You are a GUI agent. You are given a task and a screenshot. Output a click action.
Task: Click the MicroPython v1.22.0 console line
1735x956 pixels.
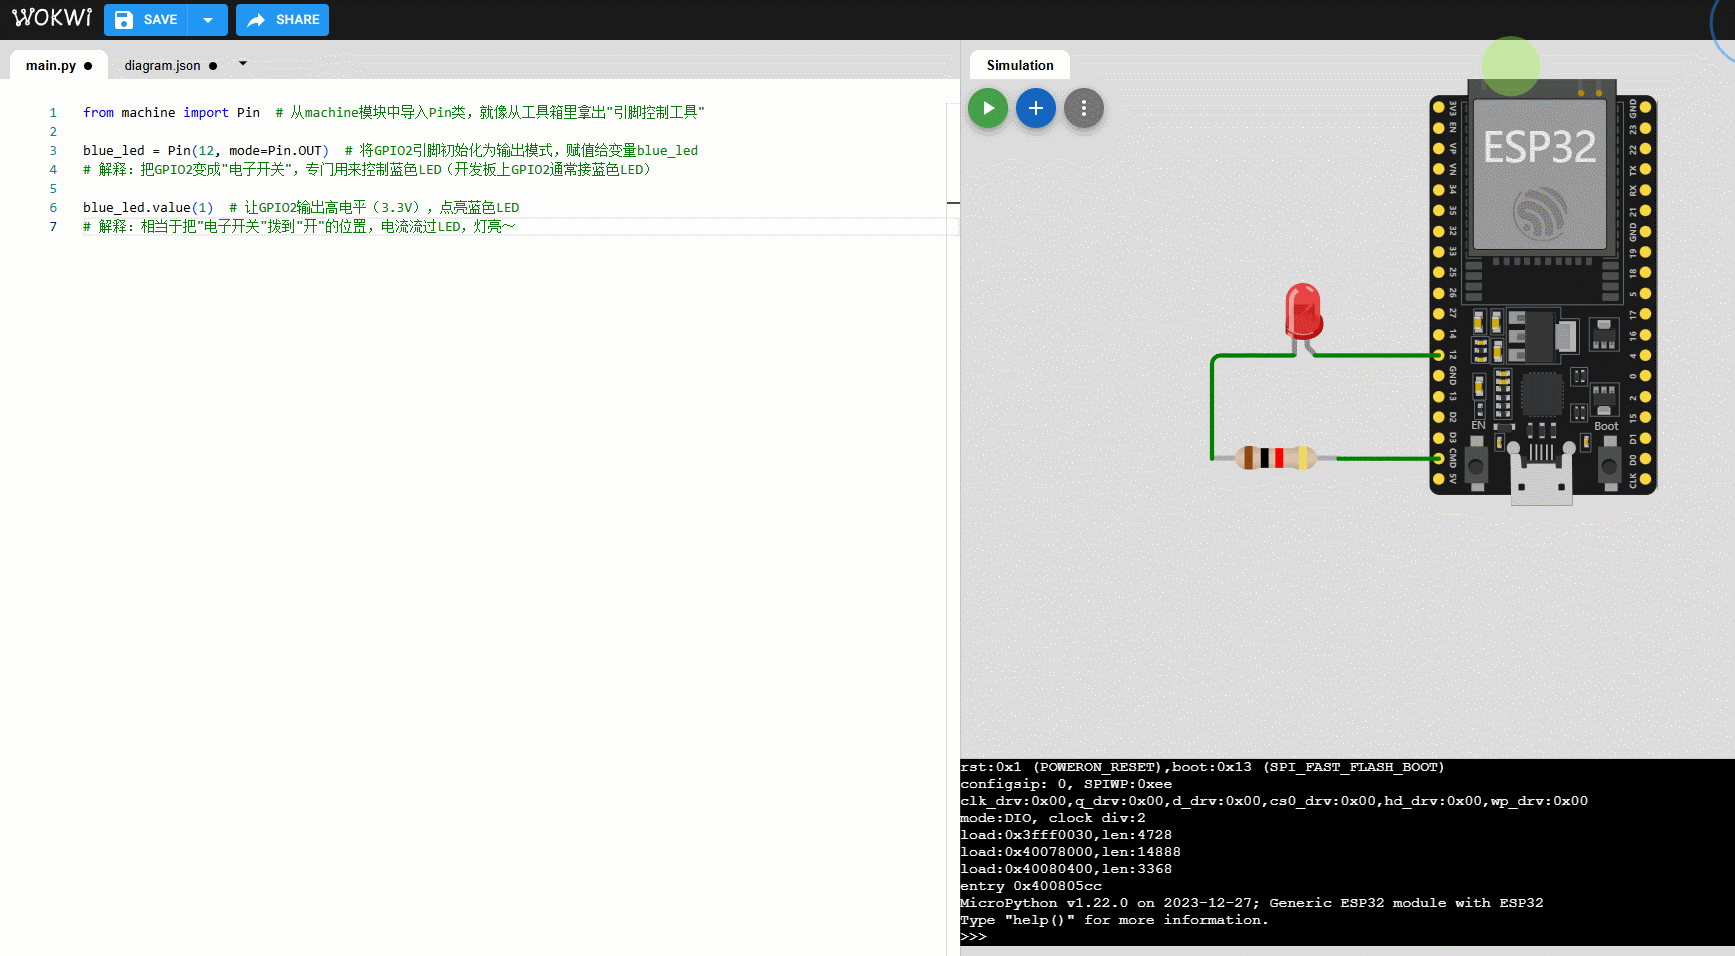point(1251,903)
